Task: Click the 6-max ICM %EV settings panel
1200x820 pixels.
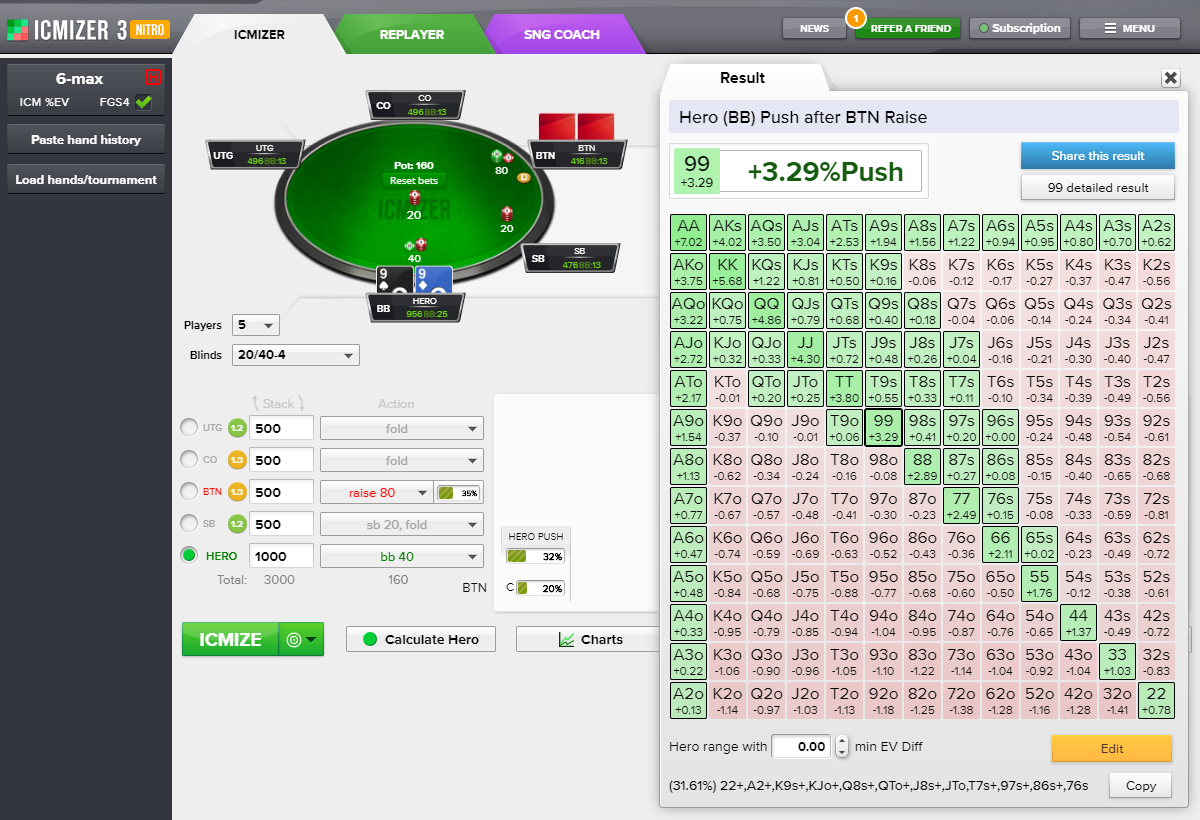Action: 85,90
